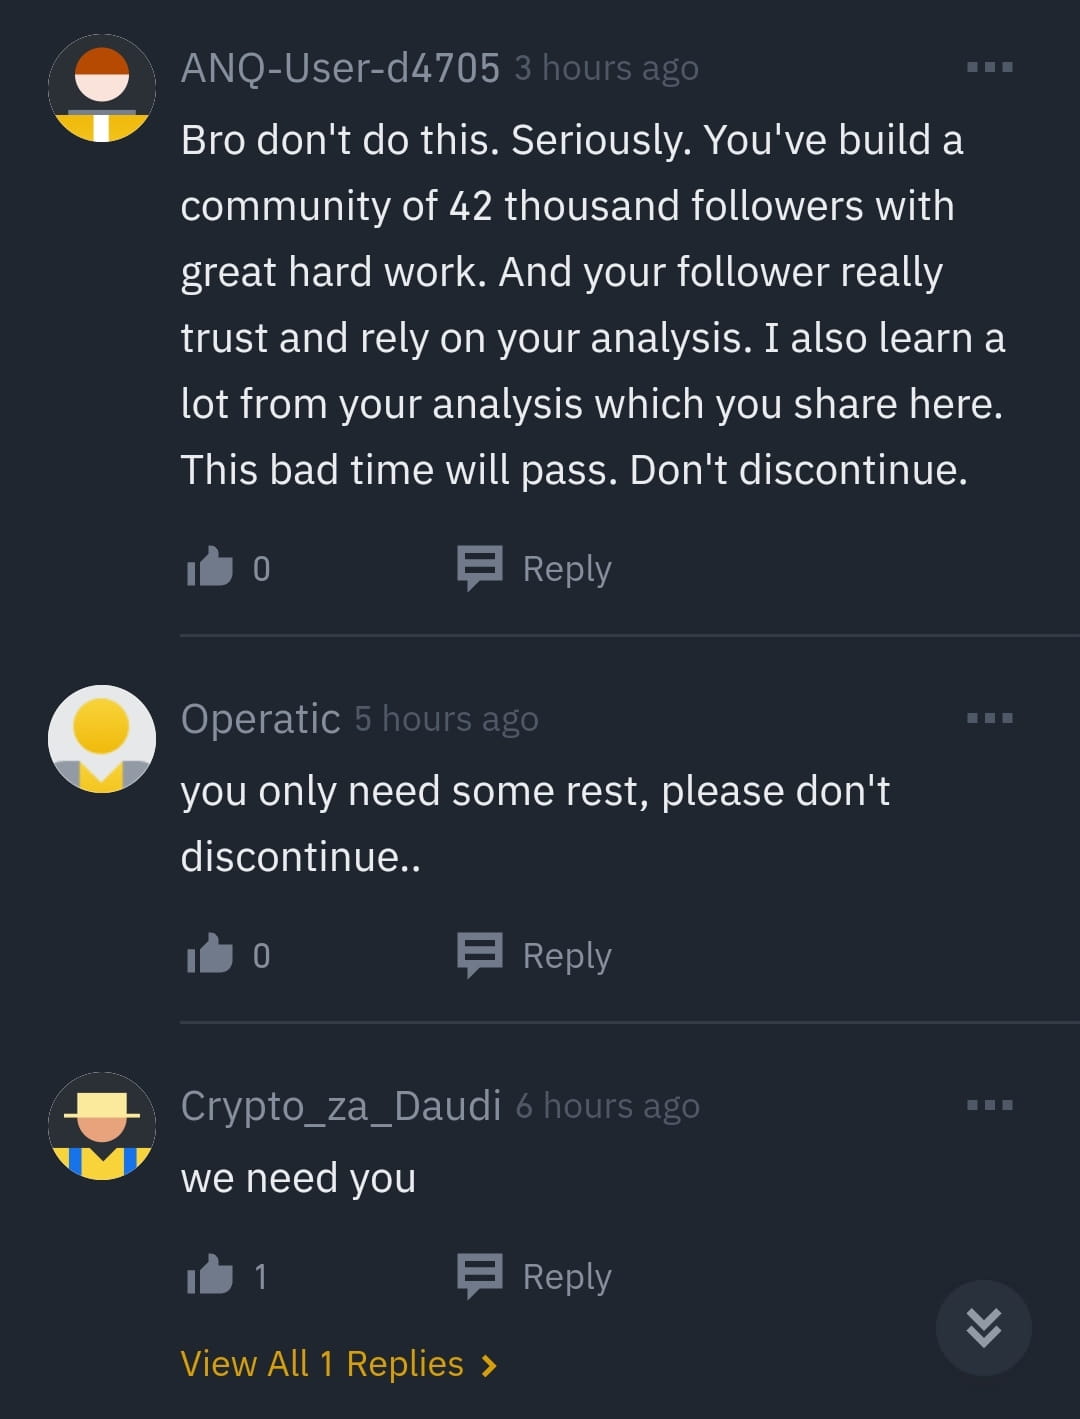The height and width of the screenshot is (1419, 1080).
Task: Click reply bubble icon under Crypto_za_Daudi's comment
Action: coord(480,1276)
